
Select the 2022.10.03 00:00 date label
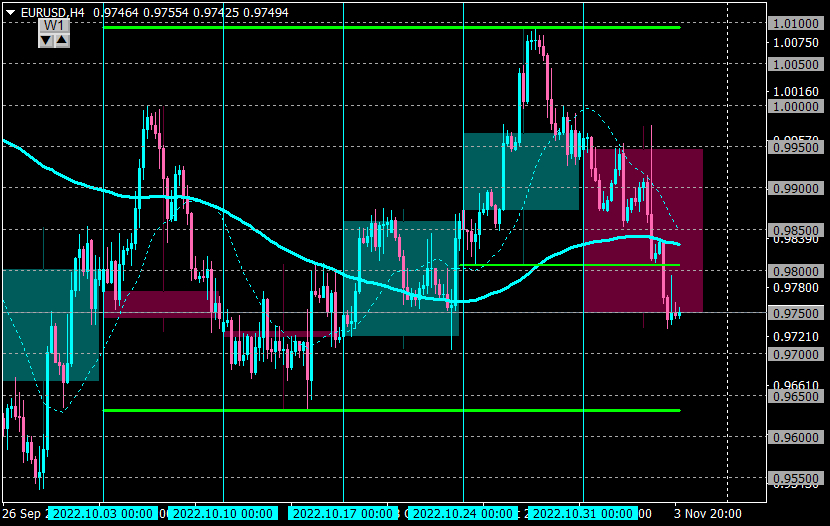pos(103,513)
